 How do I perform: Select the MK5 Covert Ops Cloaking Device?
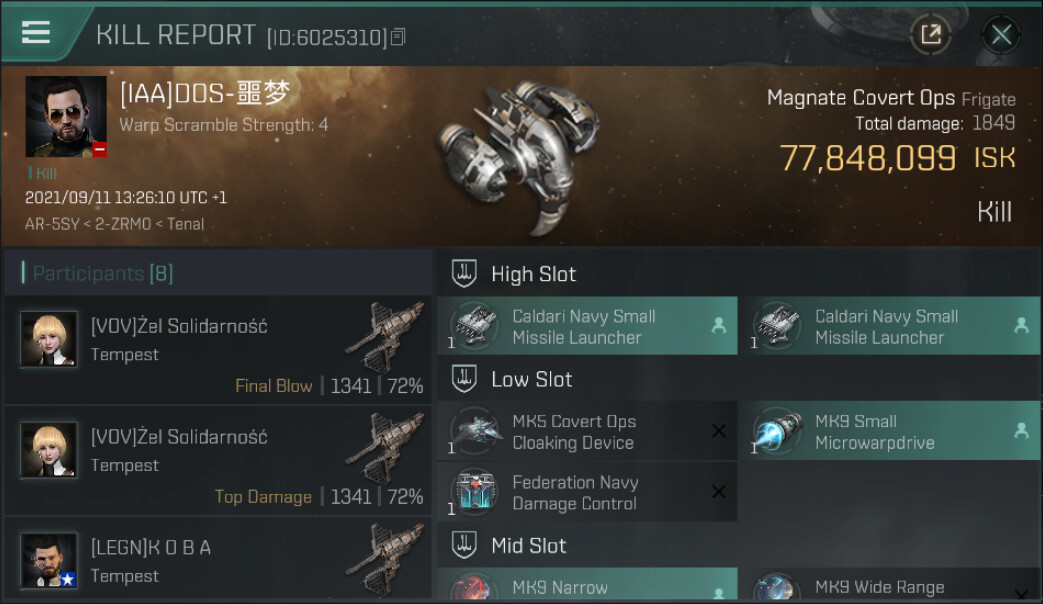coord(587,431)
